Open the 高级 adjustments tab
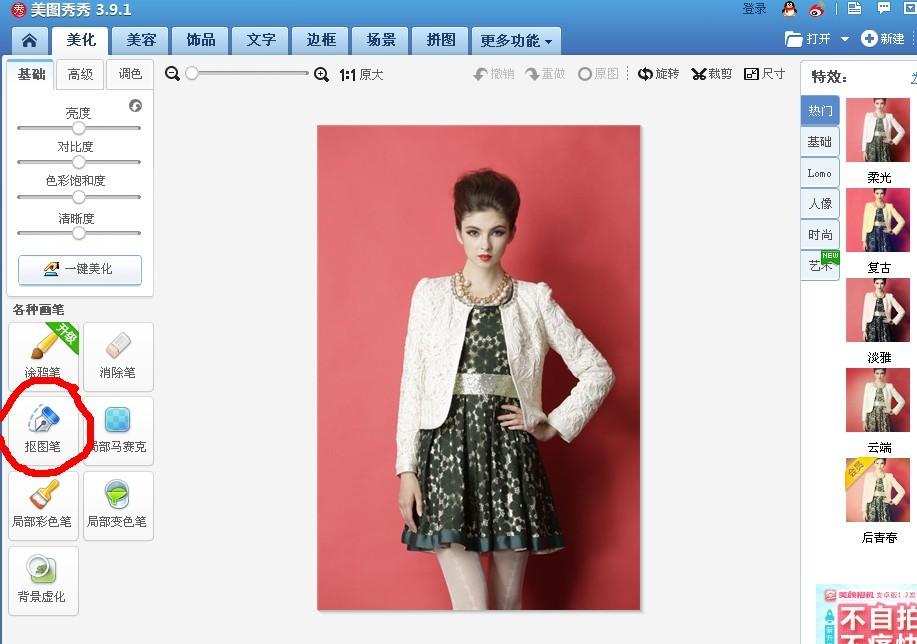The width and height of the screenshot is (917, 644). [80, 74]
